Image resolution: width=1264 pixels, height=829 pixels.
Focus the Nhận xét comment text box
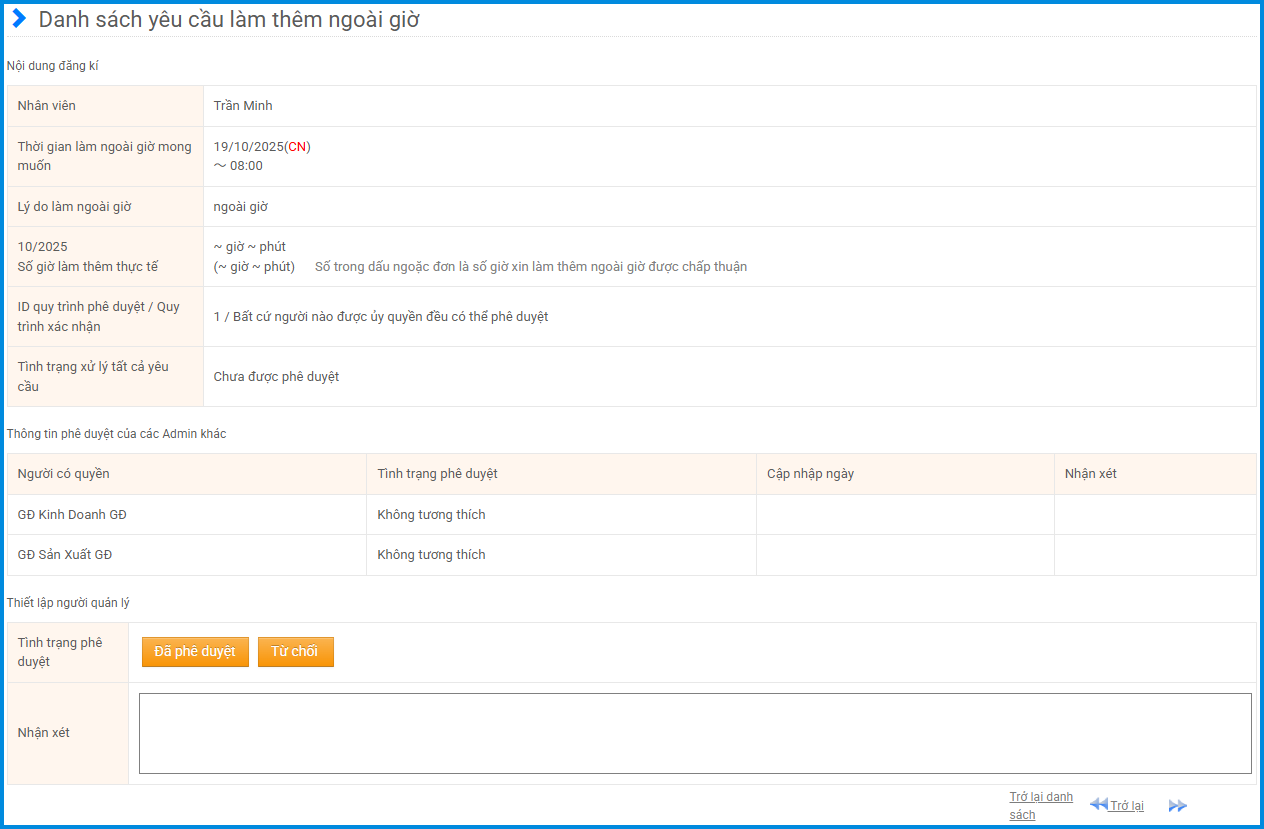[x=694, y=733]
